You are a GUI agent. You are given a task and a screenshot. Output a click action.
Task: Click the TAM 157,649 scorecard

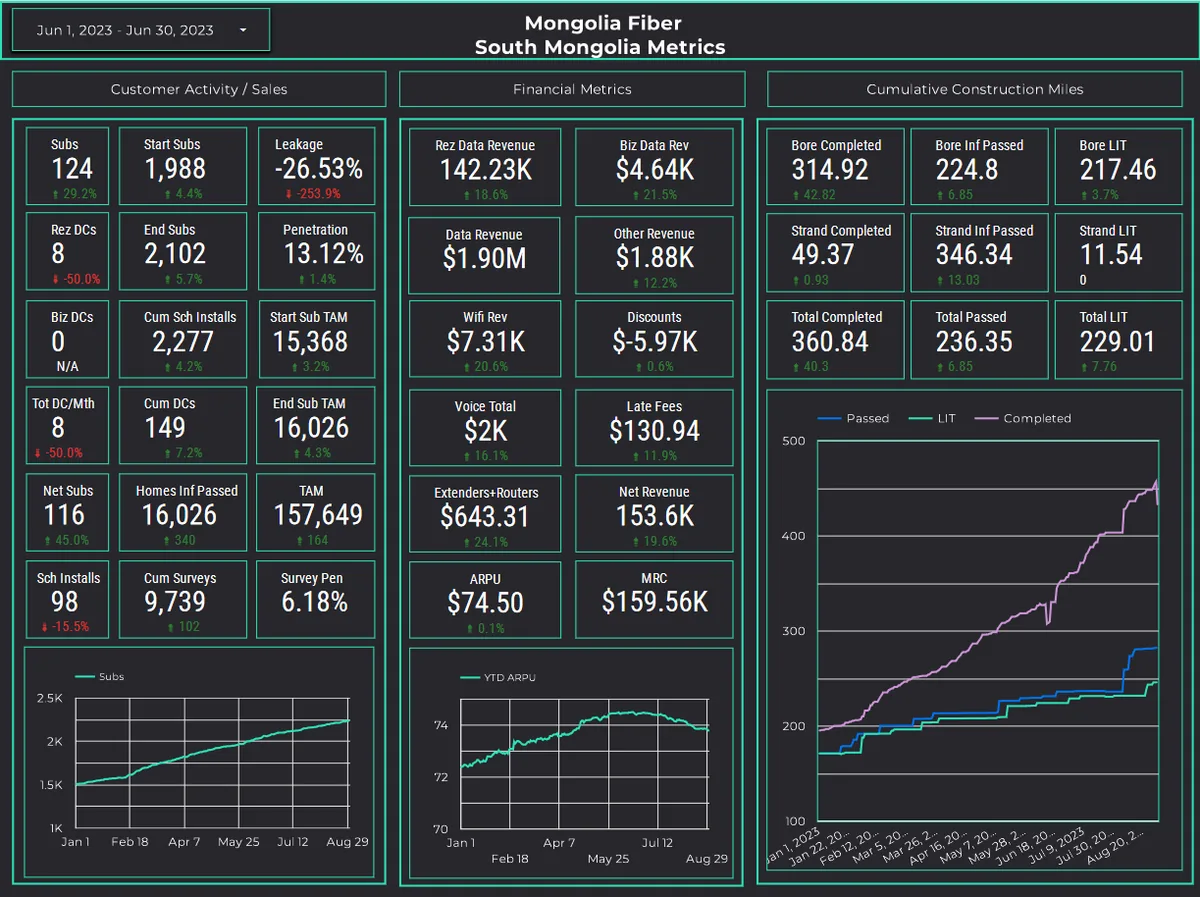point(316,514)
